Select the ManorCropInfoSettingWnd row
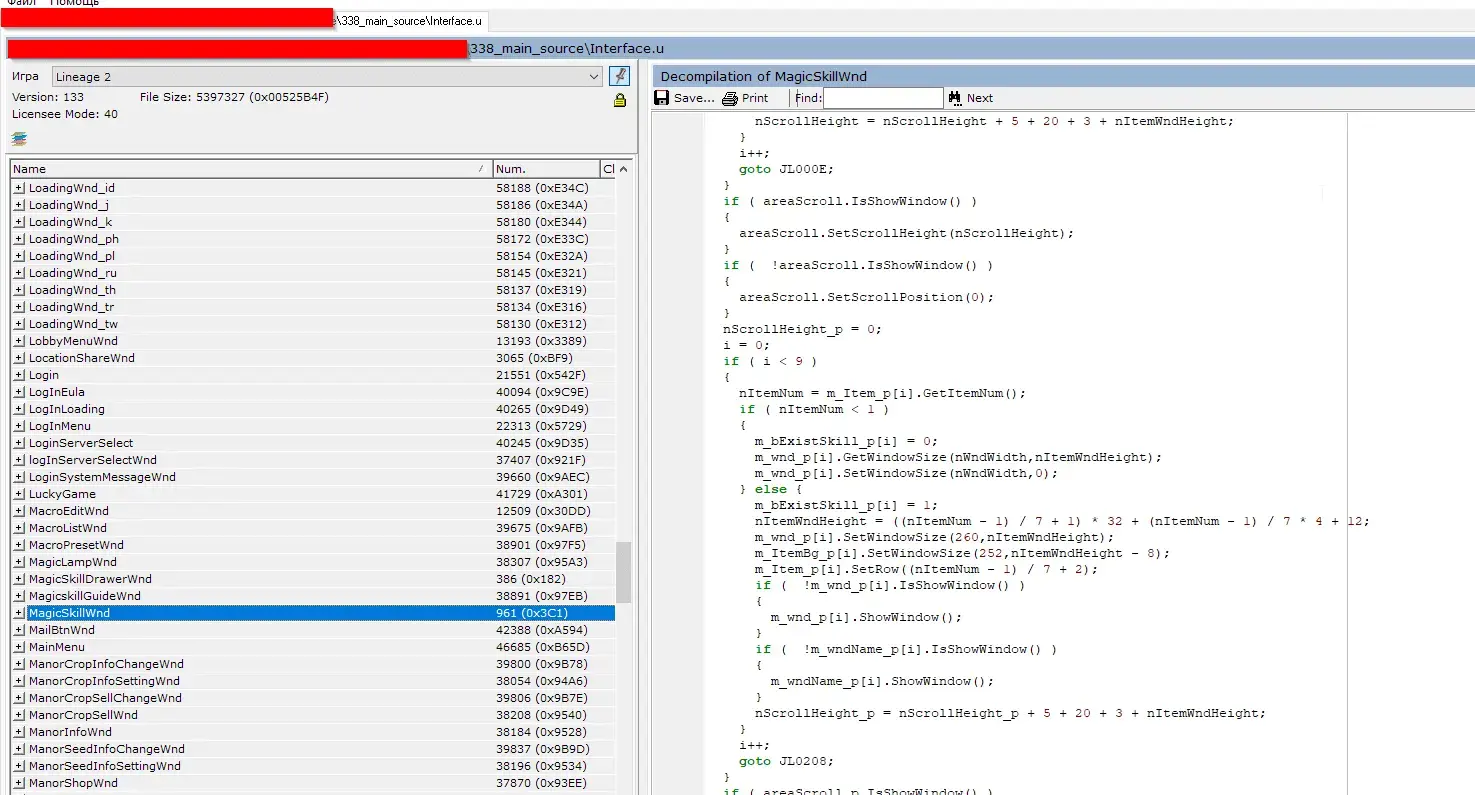 click(x=313, y=681)
